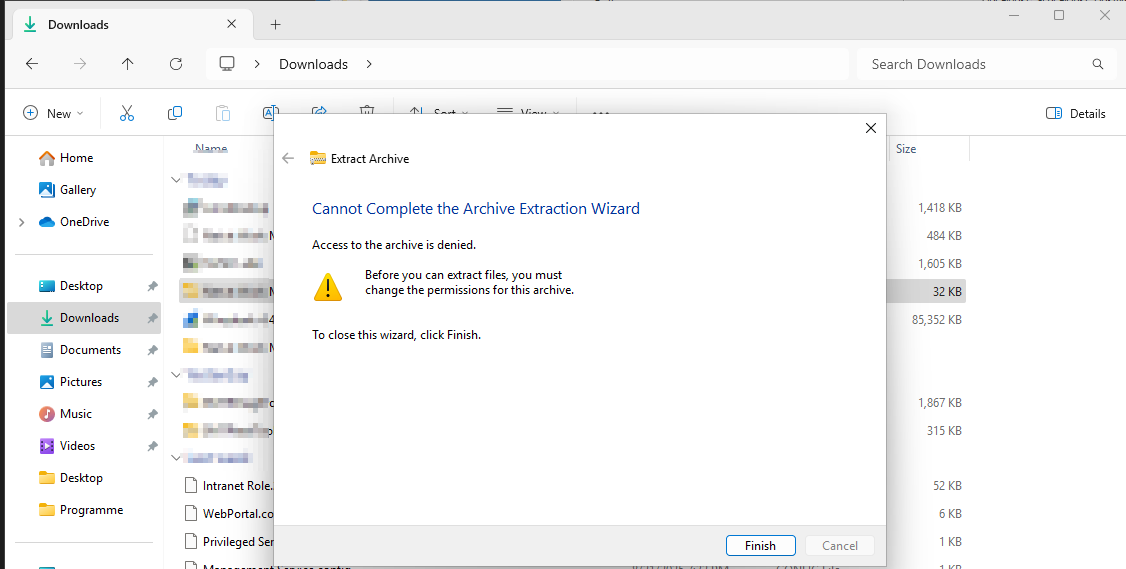Click the Up arrow navigation icon

[127, 64]
